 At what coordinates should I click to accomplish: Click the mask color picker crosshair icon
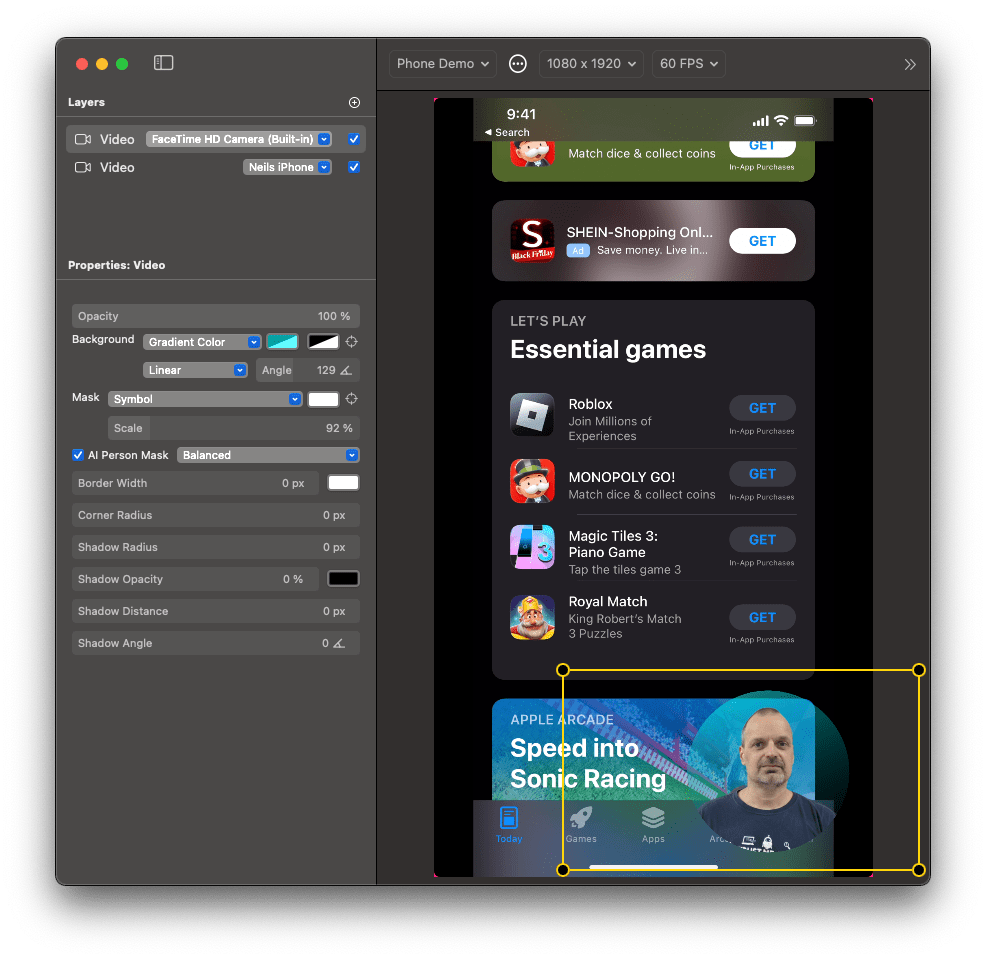[352, 399]
